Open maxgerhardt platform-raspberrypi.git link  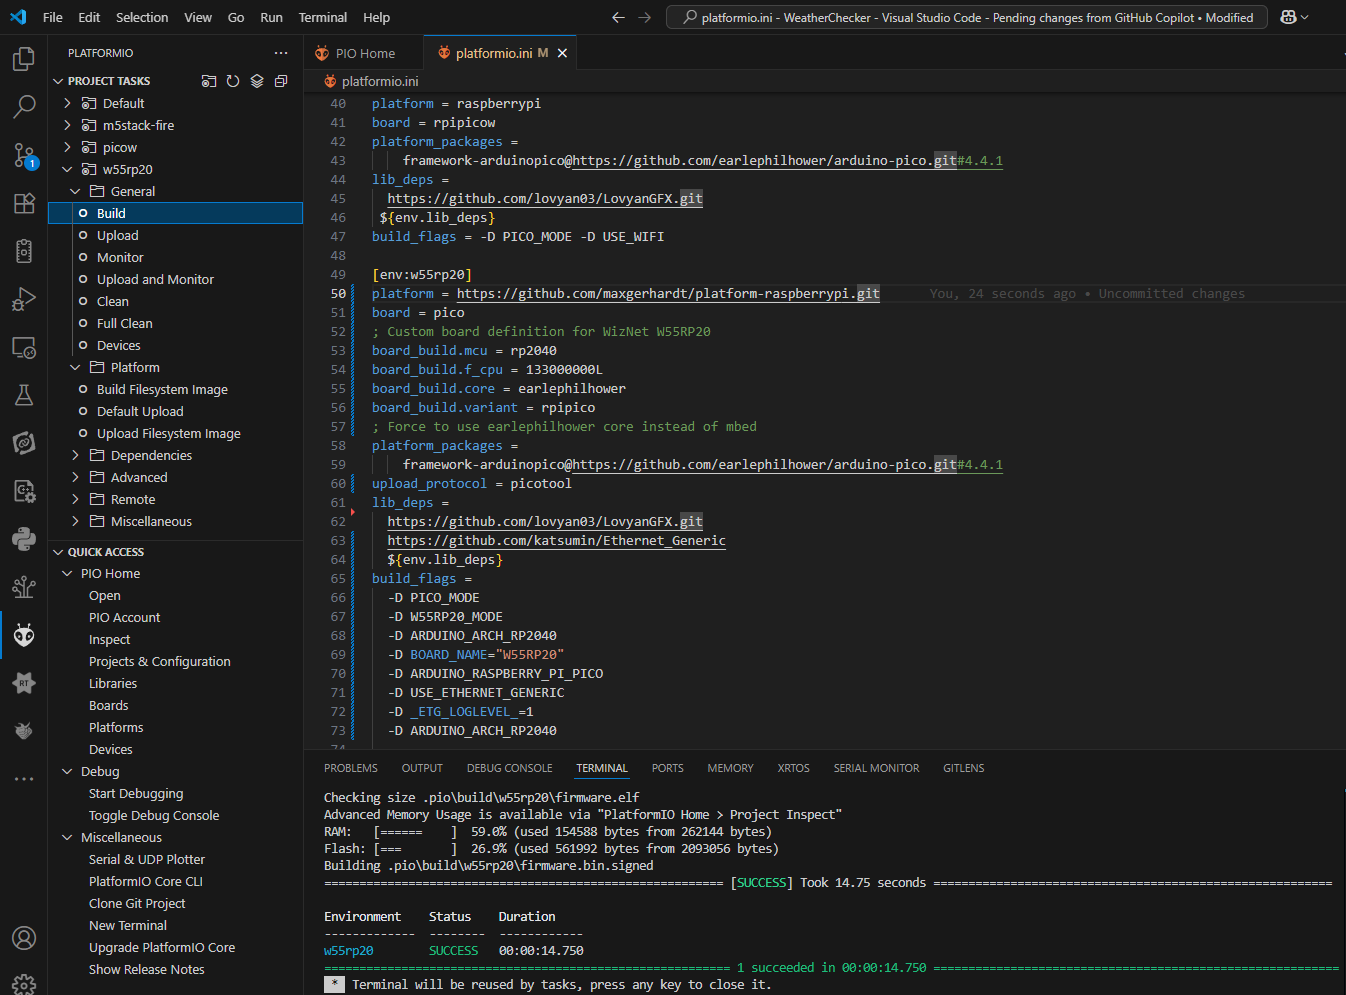pyautogui.click(x=668, y=293)
